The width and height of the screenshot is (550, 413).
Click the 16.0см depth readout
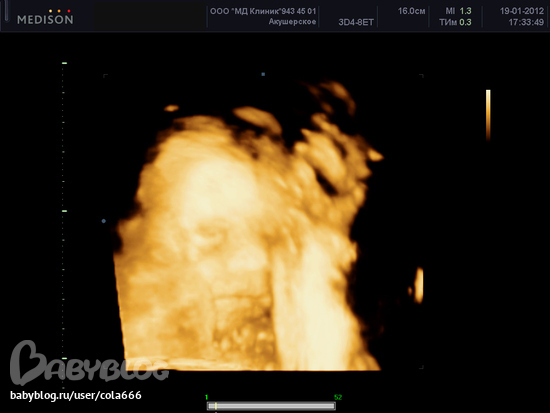(411, 11)
